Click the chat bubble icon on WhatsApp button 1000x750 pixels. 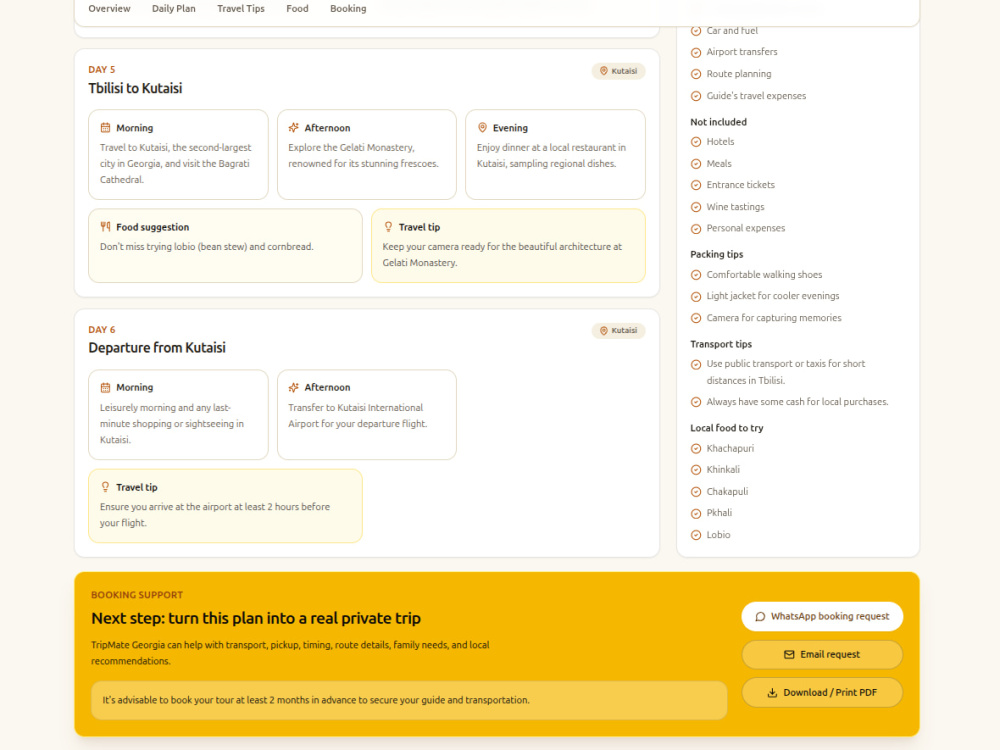(760, 617)
